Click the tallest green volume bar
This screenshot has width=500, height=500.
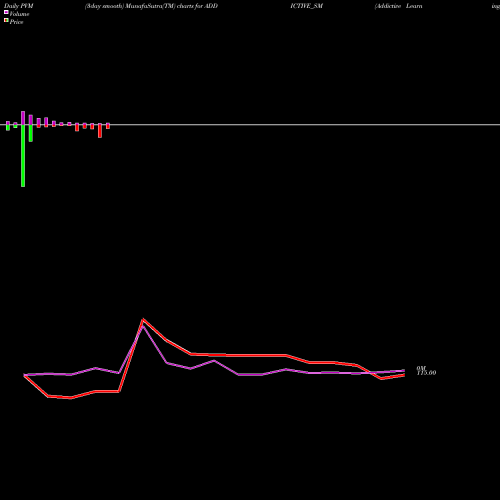pos(23,156)
